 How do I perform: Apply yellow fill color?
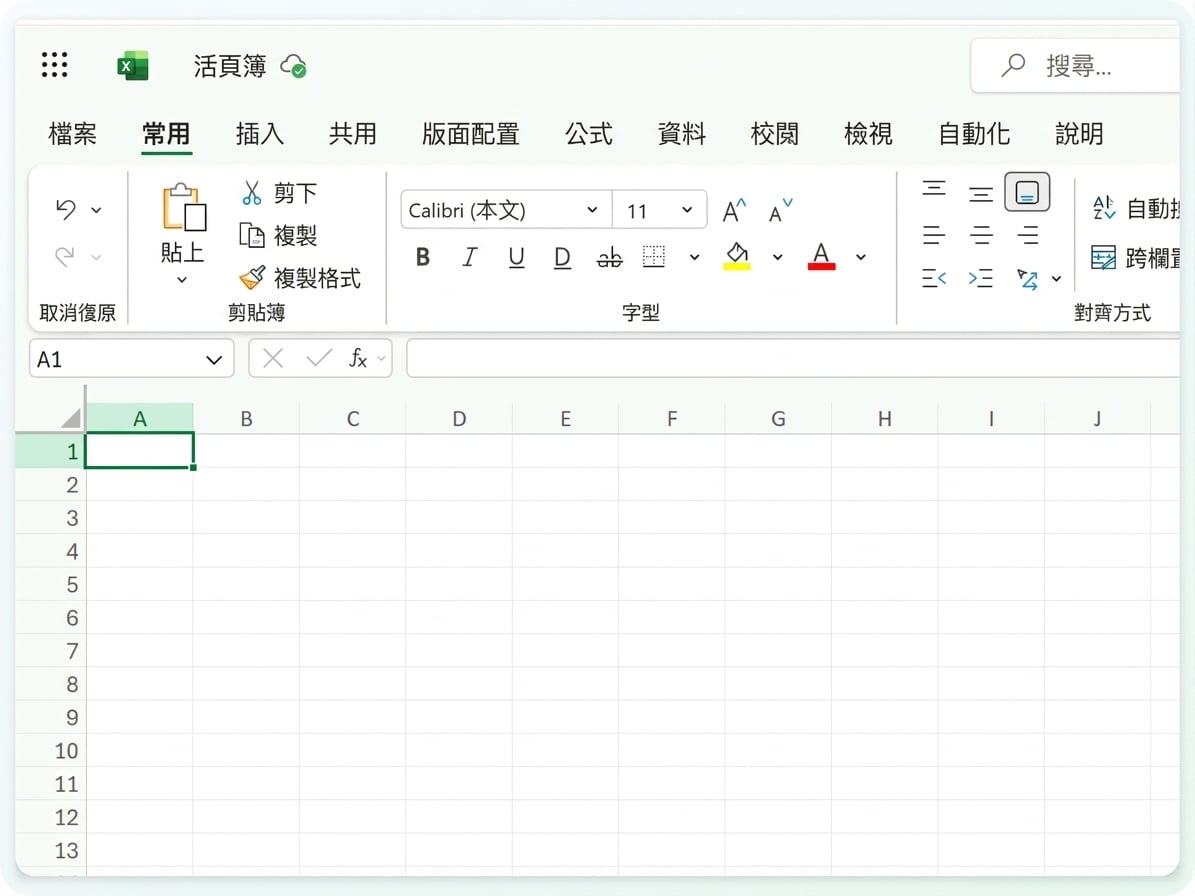737,257
